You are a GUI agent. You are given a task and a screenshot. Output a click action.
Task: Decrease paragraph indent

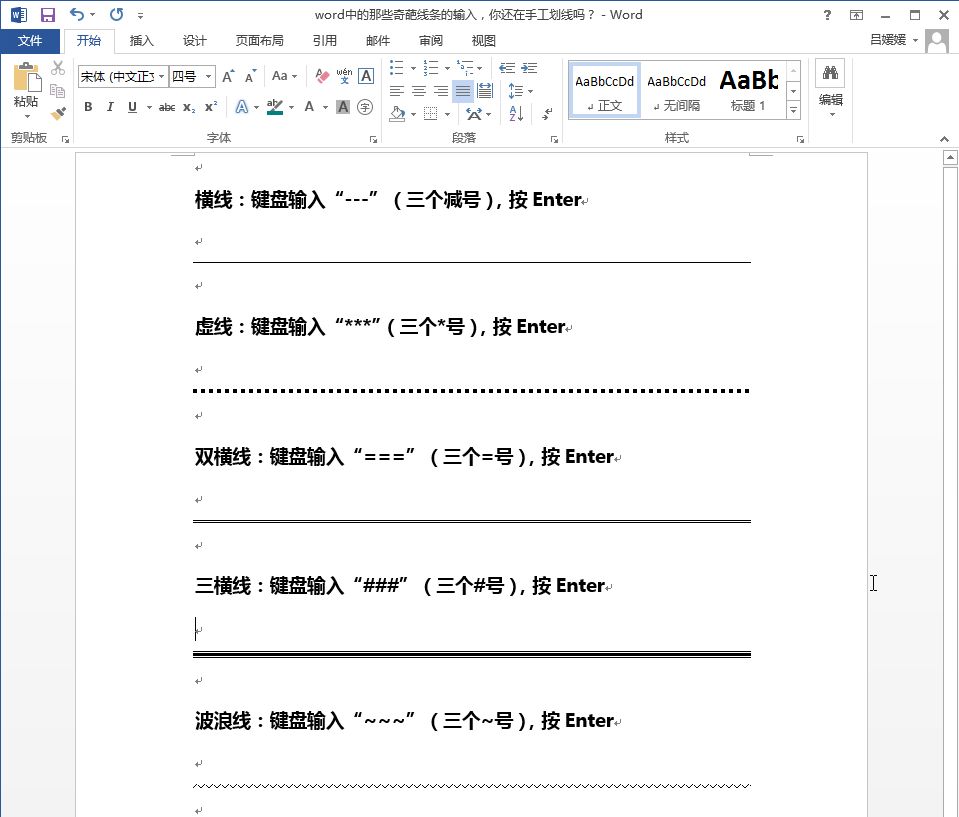tap(507, 68)
